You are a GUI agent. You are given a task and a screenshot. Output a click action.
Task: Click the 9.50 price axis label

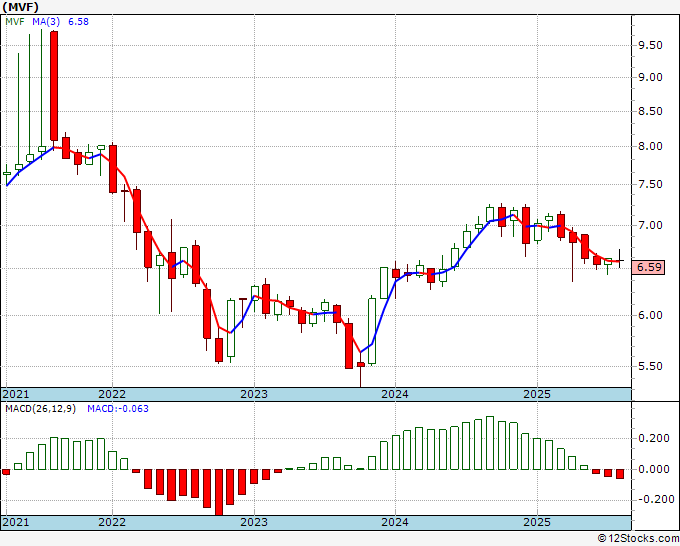650,46
